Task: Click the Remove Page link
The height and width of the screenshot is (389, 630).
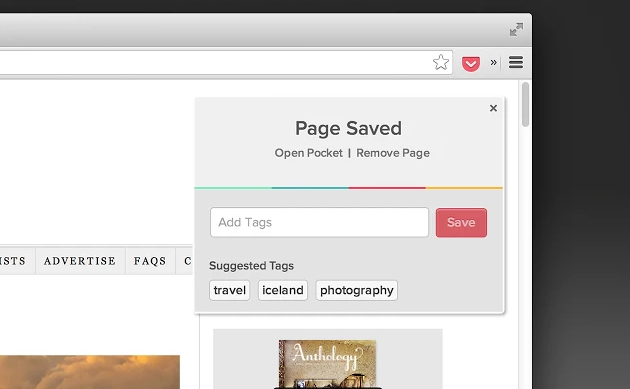Action: click(x=393, y=153)
